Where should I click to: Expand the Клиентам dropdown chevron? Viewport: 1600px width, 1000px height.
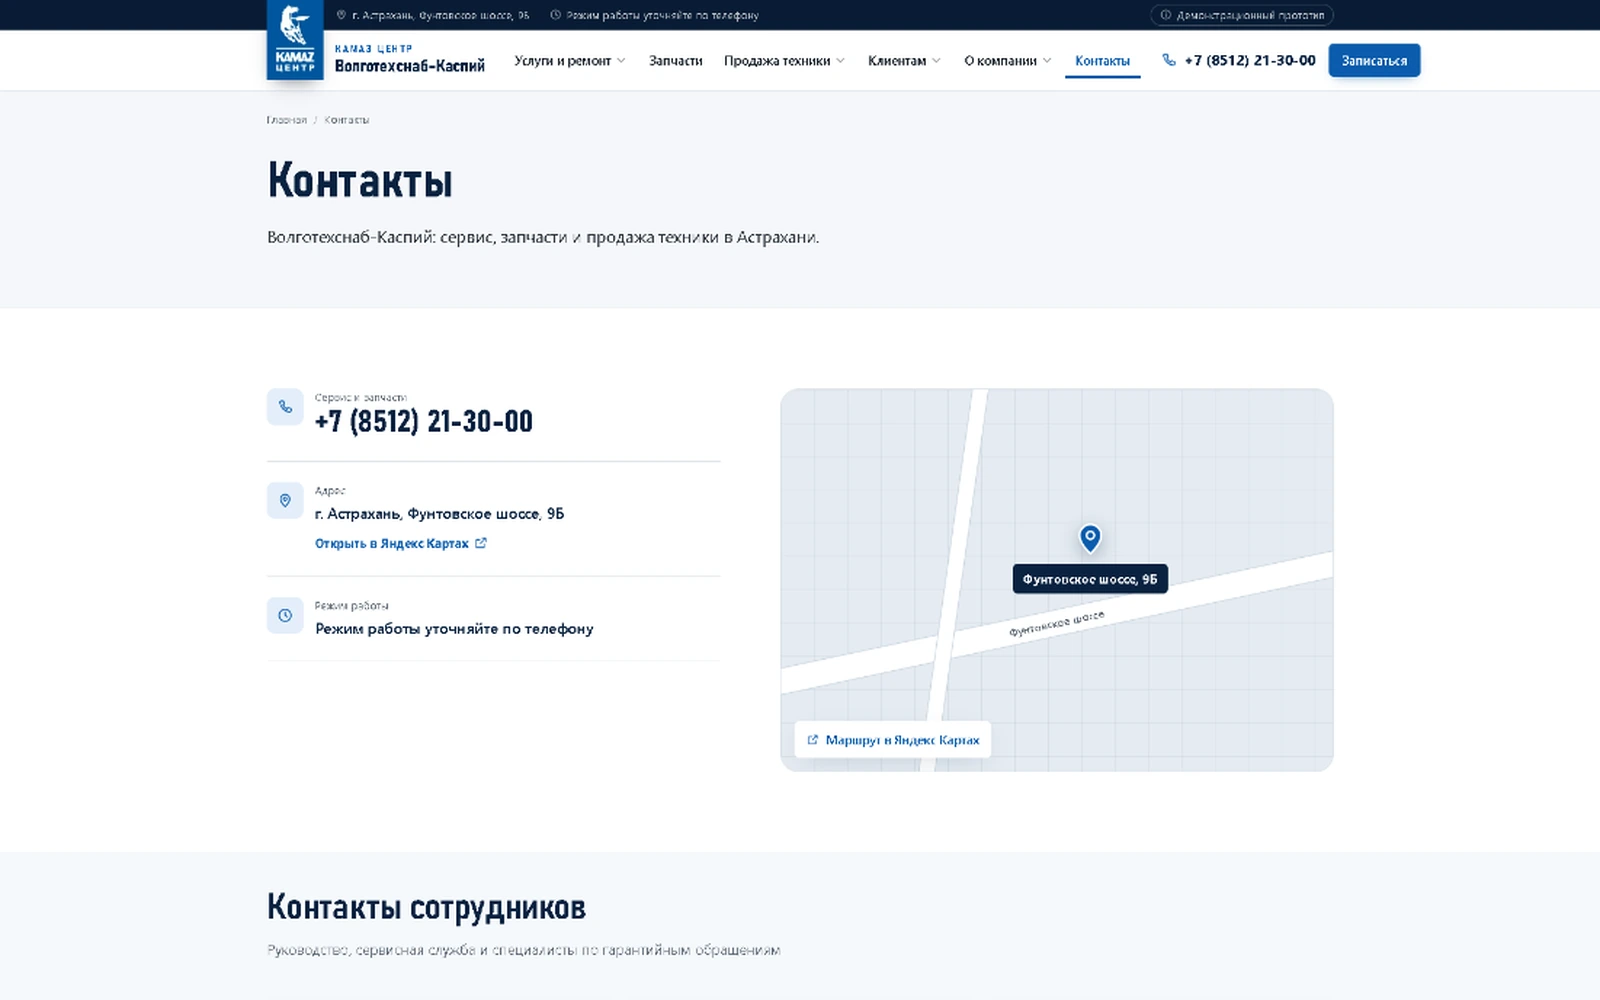[936, 61]
